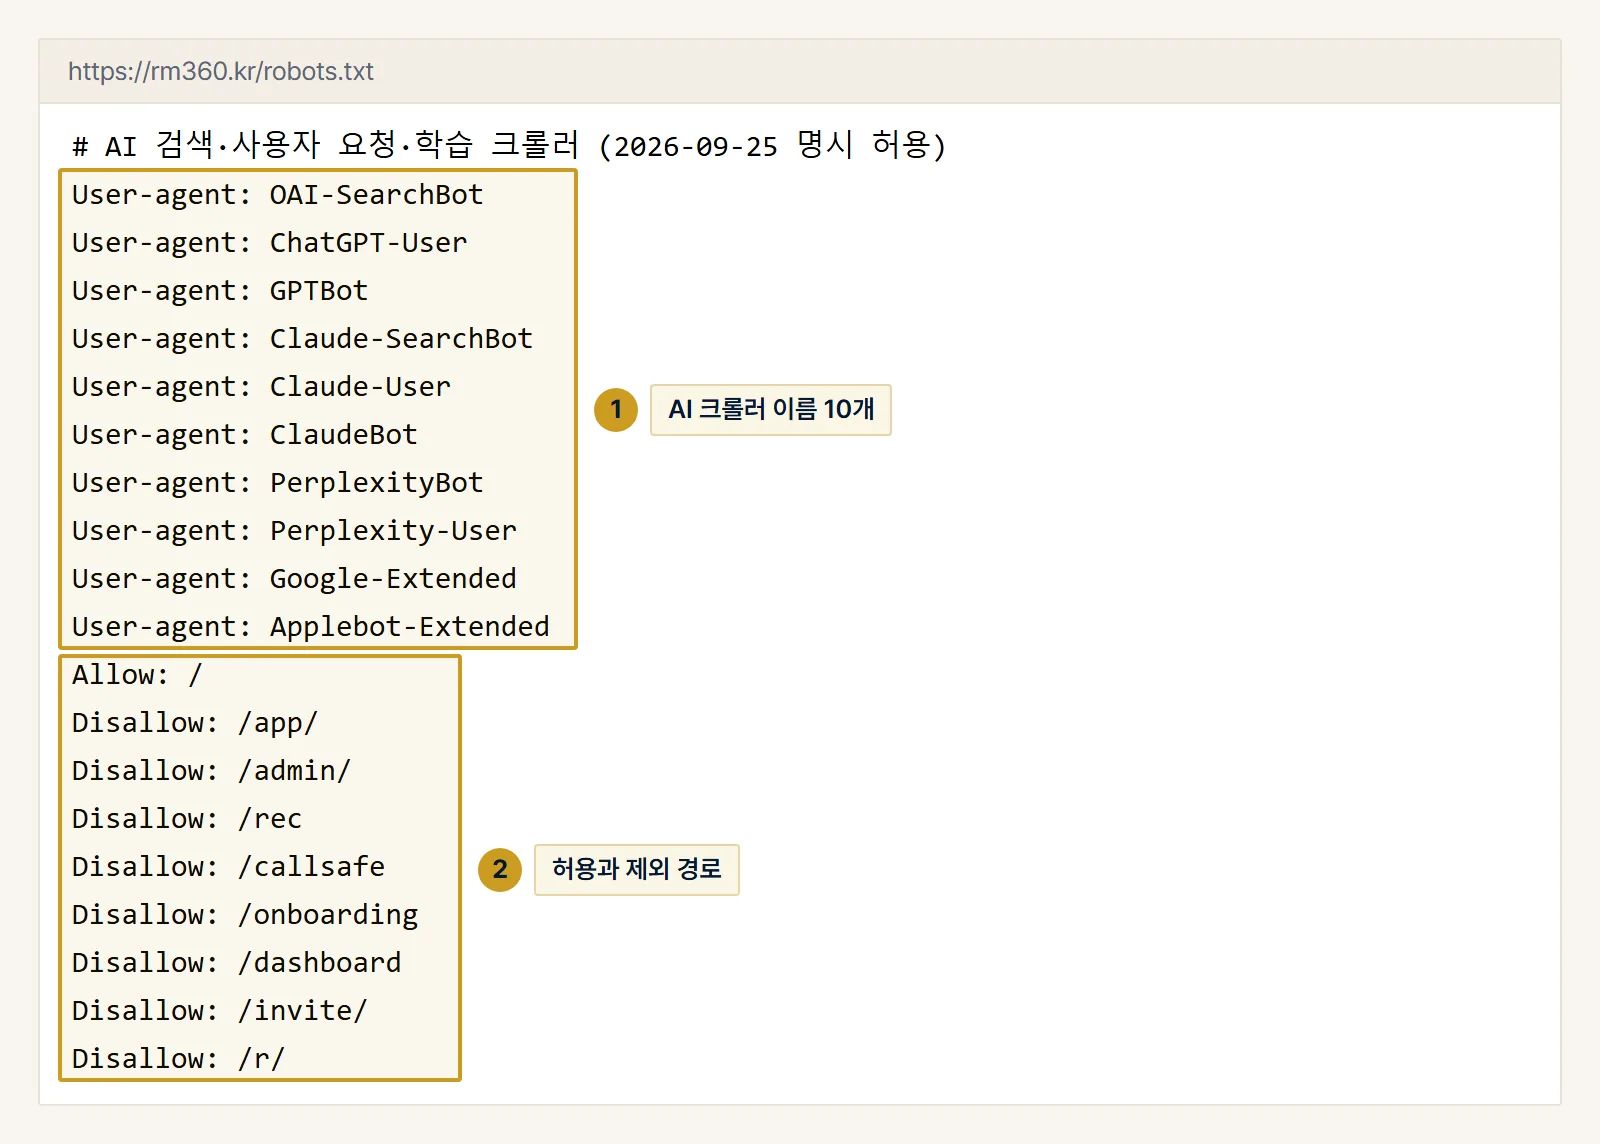The width and height of the screenshot is (1600, 1144).
Task: Click the 'Disallow: /admin/' line
Action: pyautogui.click(x=211, y=771)
